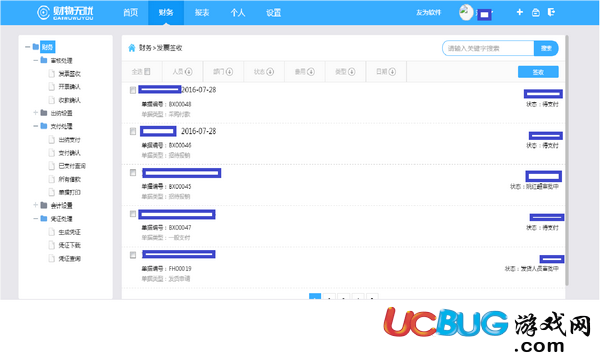The image size is (600, 361).
Task: Check the box for document BX00045
Action: 133,173
